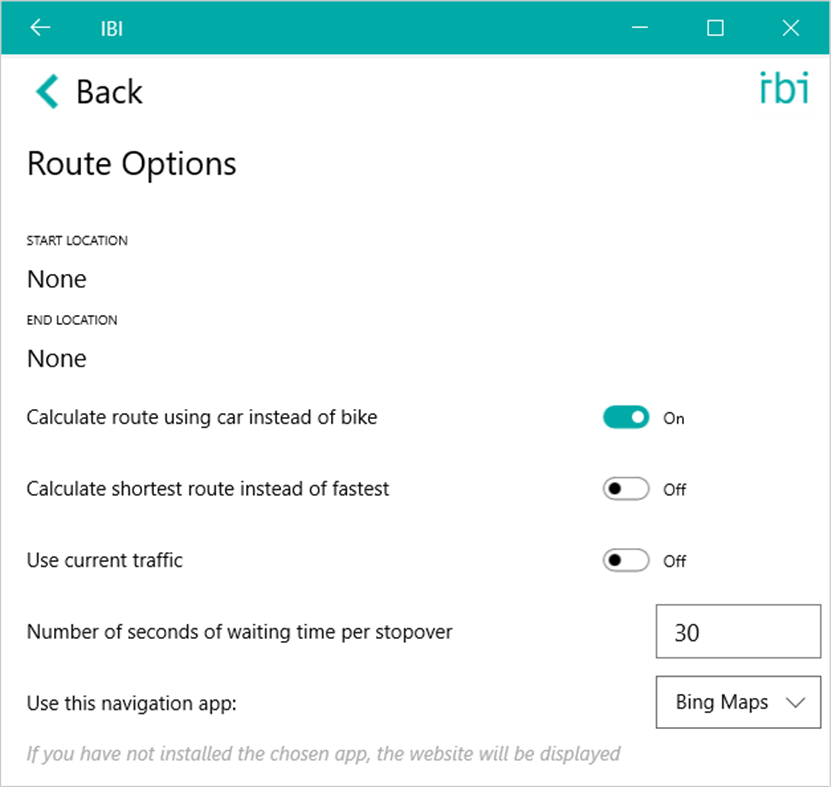Image resolution: width=831 pixels, height=787 pixels.
Task: Click the Route Options heading
Action: coord(131,163)
